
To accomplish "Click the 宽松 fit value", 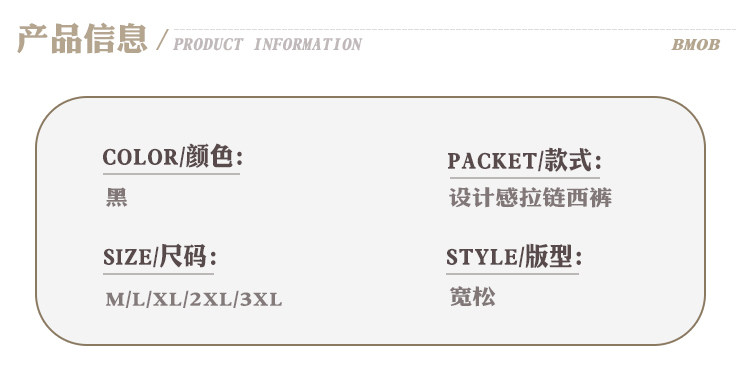I will [472, 297].
